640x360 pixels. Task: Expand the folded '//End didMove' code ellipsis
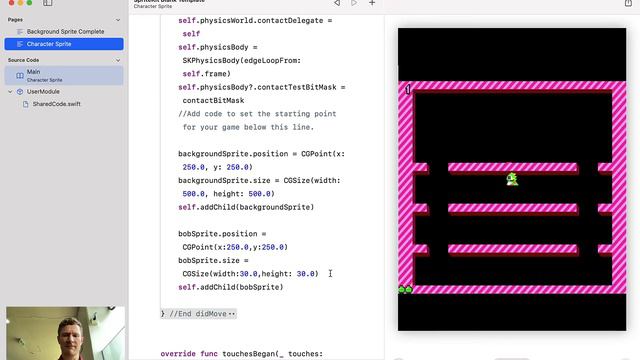pyautogui.click(x=232, y=314)
